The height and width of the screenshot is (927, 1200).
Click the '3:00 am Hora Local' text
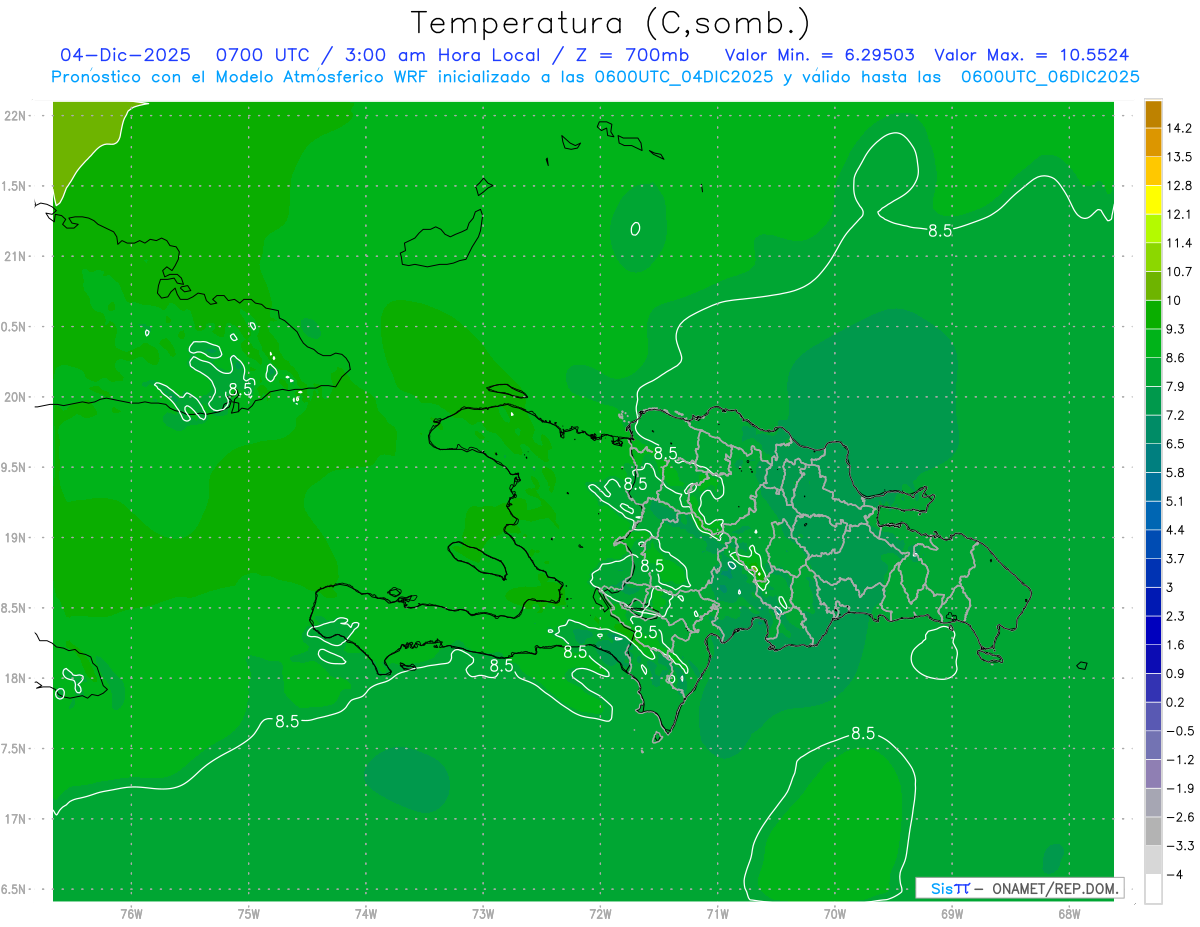coord(441,55)
